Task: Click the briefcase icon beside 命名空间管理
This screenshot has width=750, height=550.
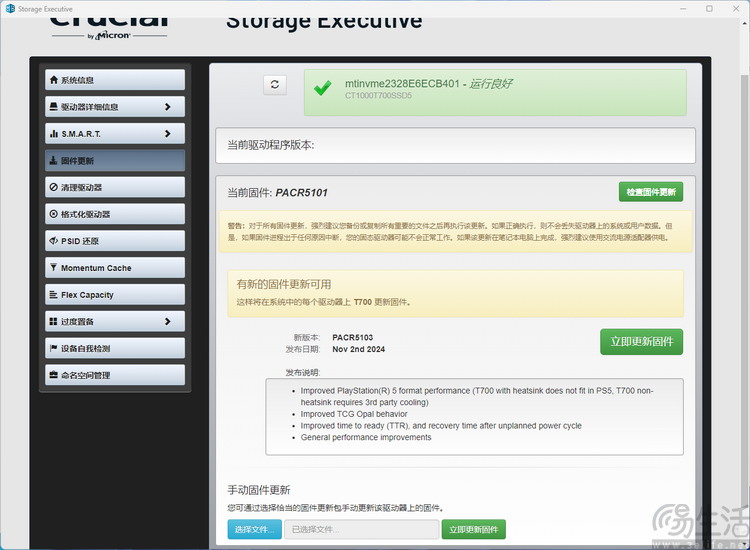Action: point(54,374)
